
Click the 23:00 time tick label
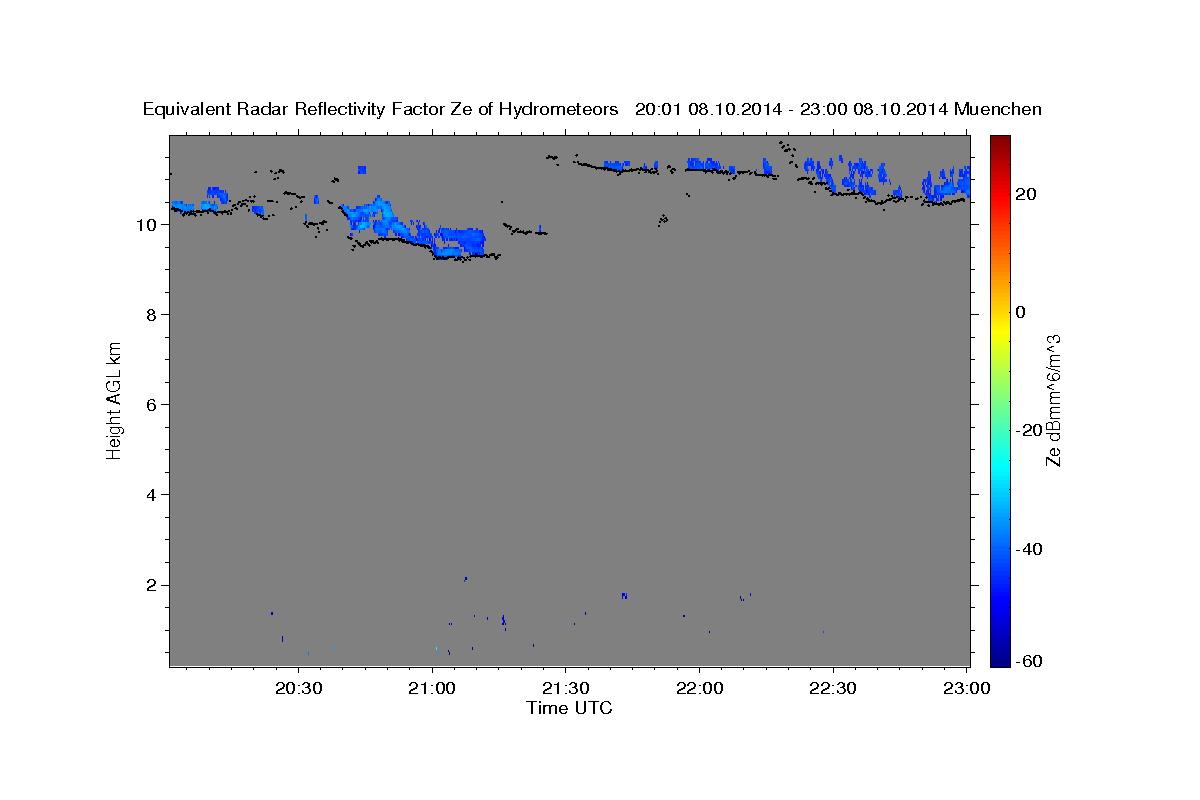click(x=966, y=688)
